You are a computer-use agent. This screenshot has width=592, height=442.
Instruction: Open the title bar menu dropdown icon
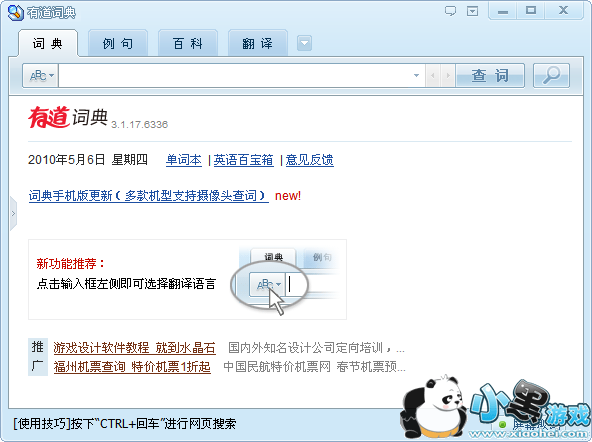472,11
